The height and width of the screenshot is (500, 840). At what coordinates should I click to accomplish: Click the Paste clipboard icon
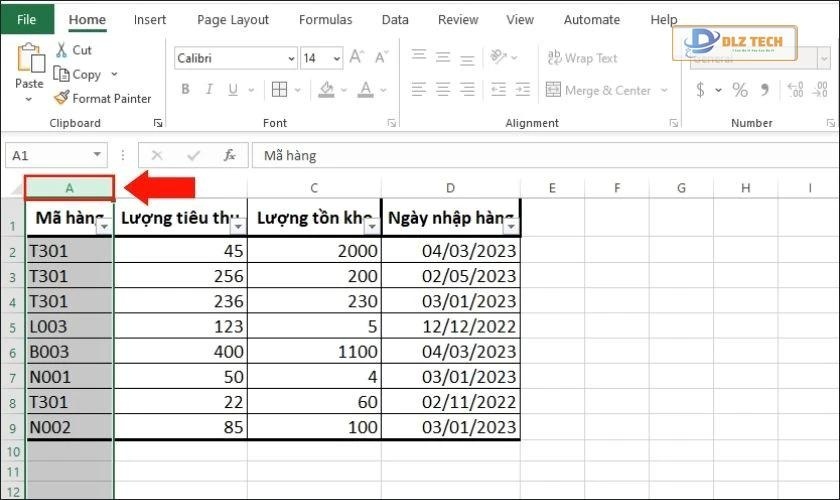(30, 58)
